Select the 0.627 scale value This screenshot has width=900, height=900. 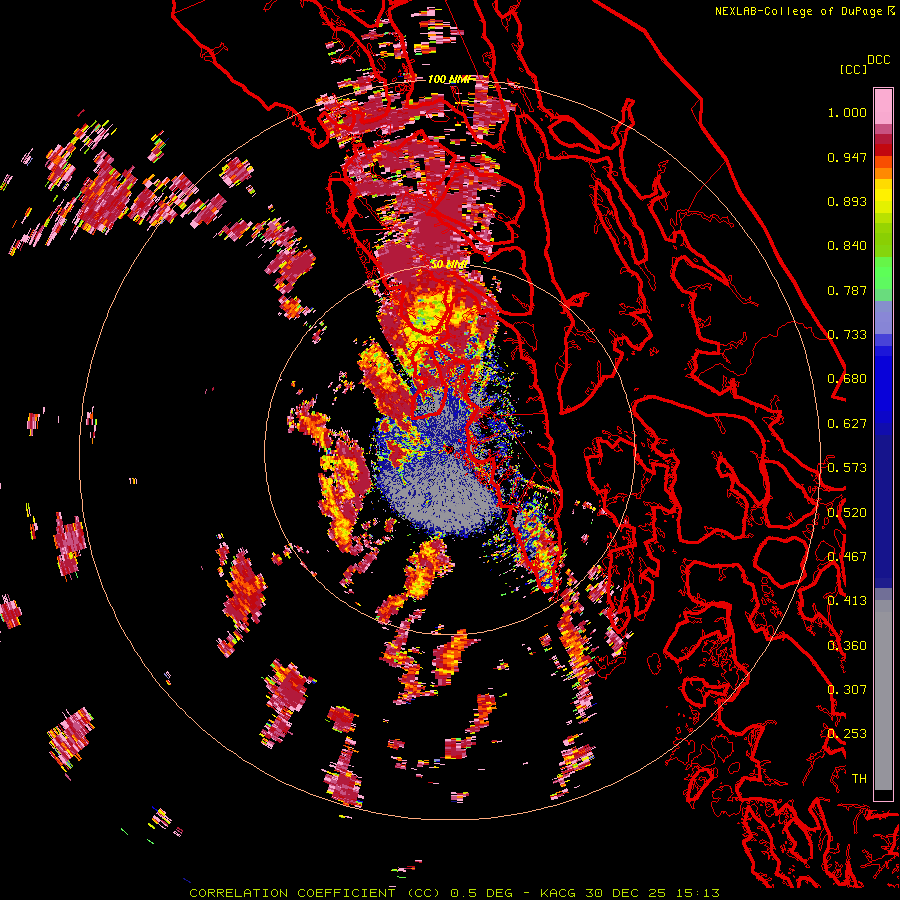tap(847, 424)
